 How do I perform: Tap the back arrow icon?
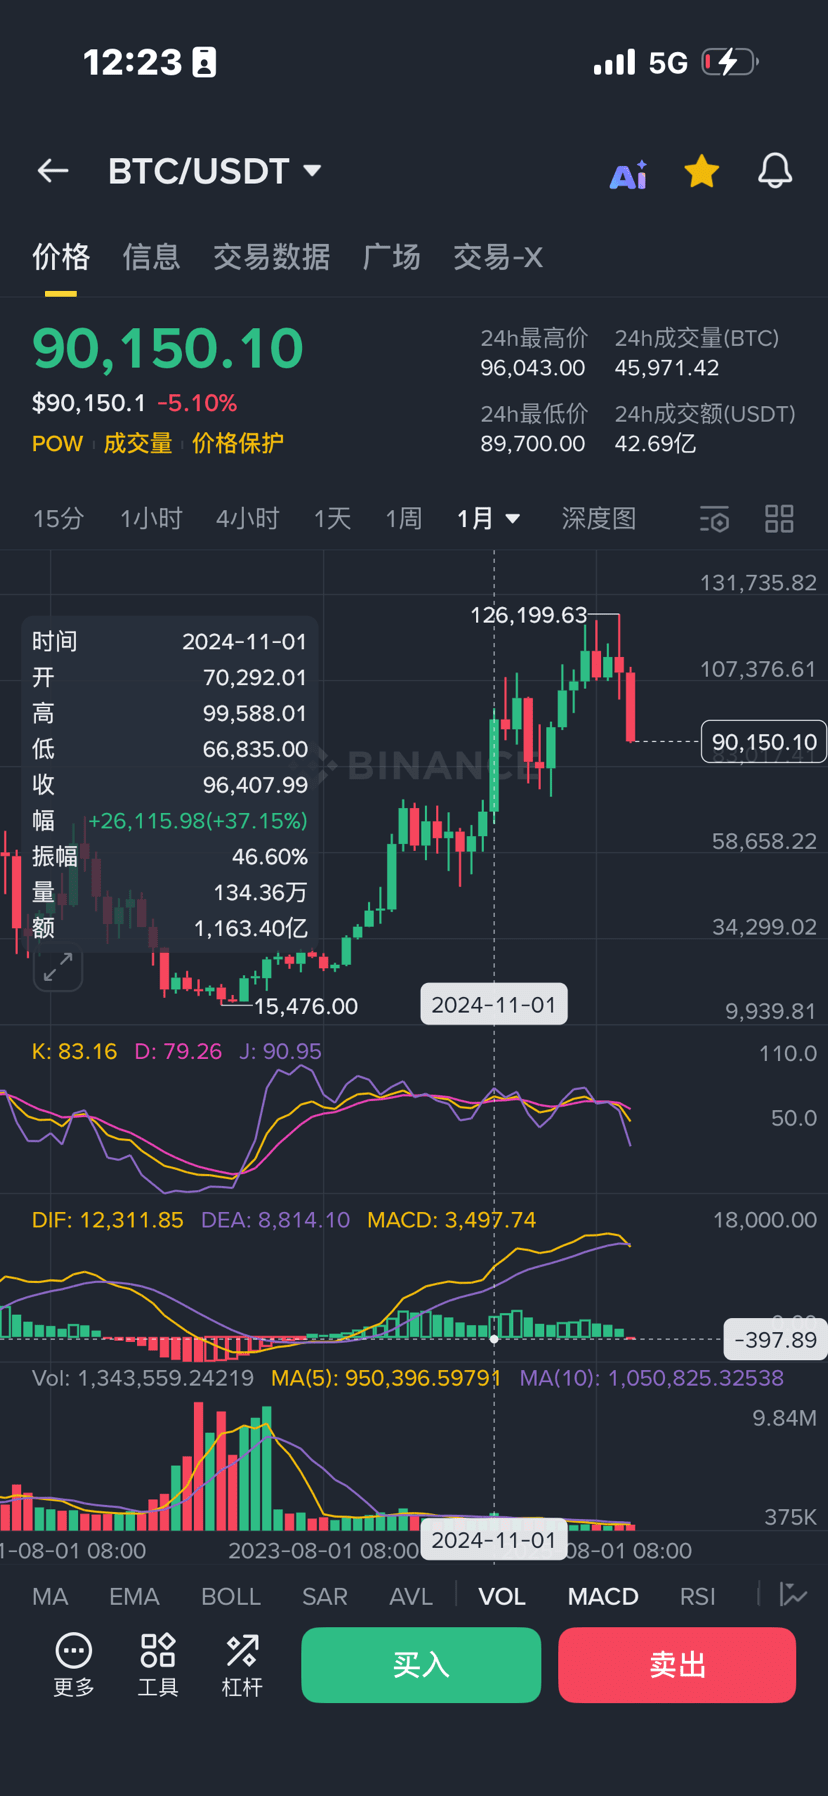(x=53, y=171)
